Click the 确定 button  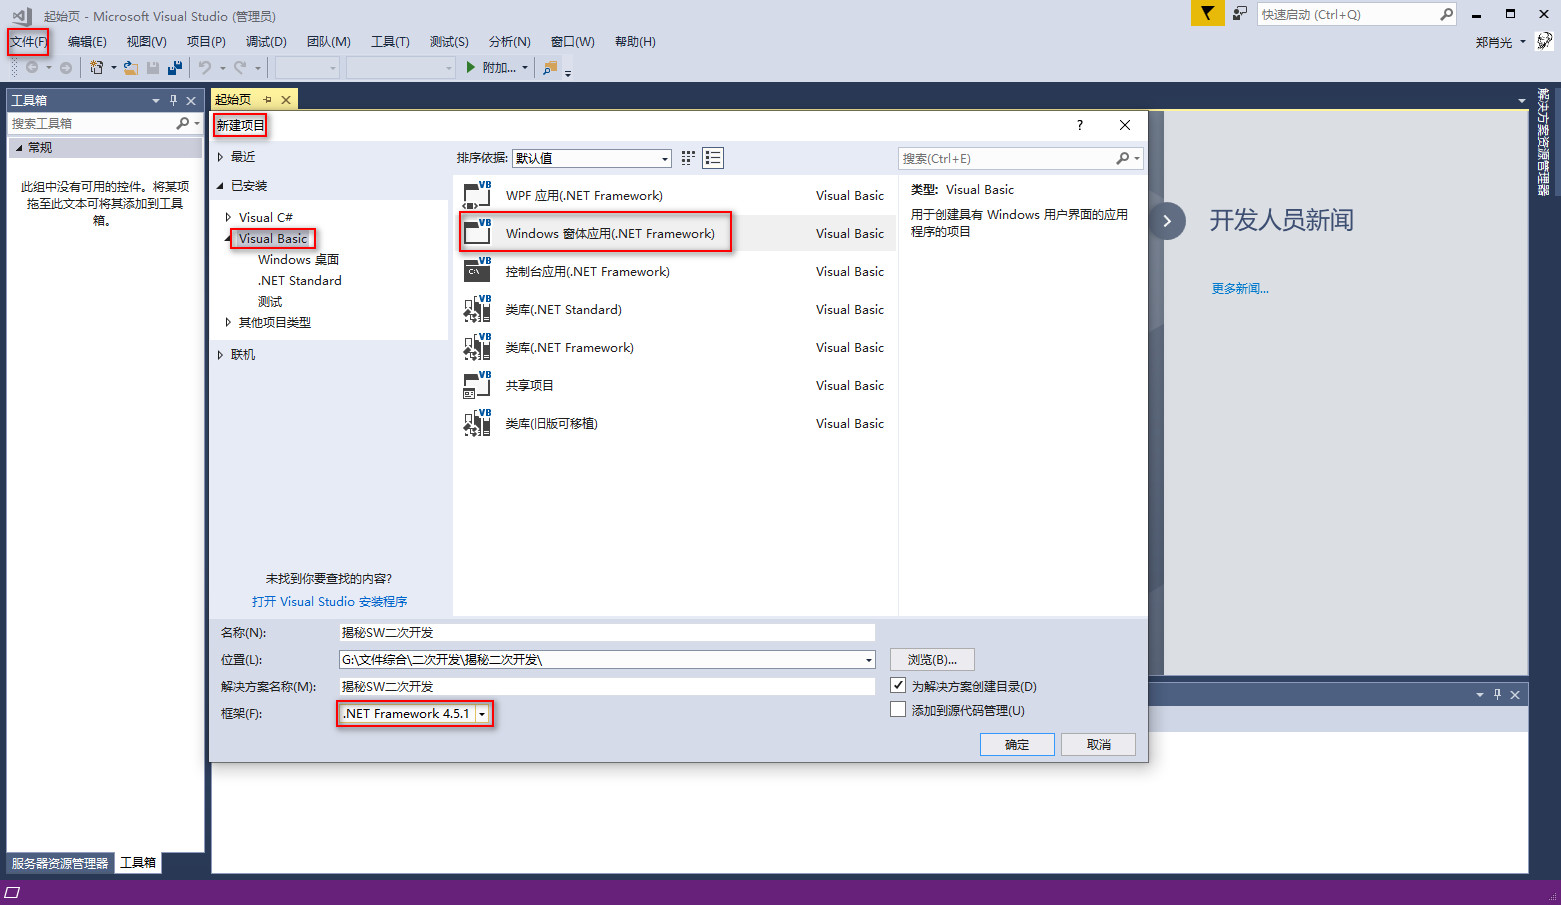[1017, 744]
